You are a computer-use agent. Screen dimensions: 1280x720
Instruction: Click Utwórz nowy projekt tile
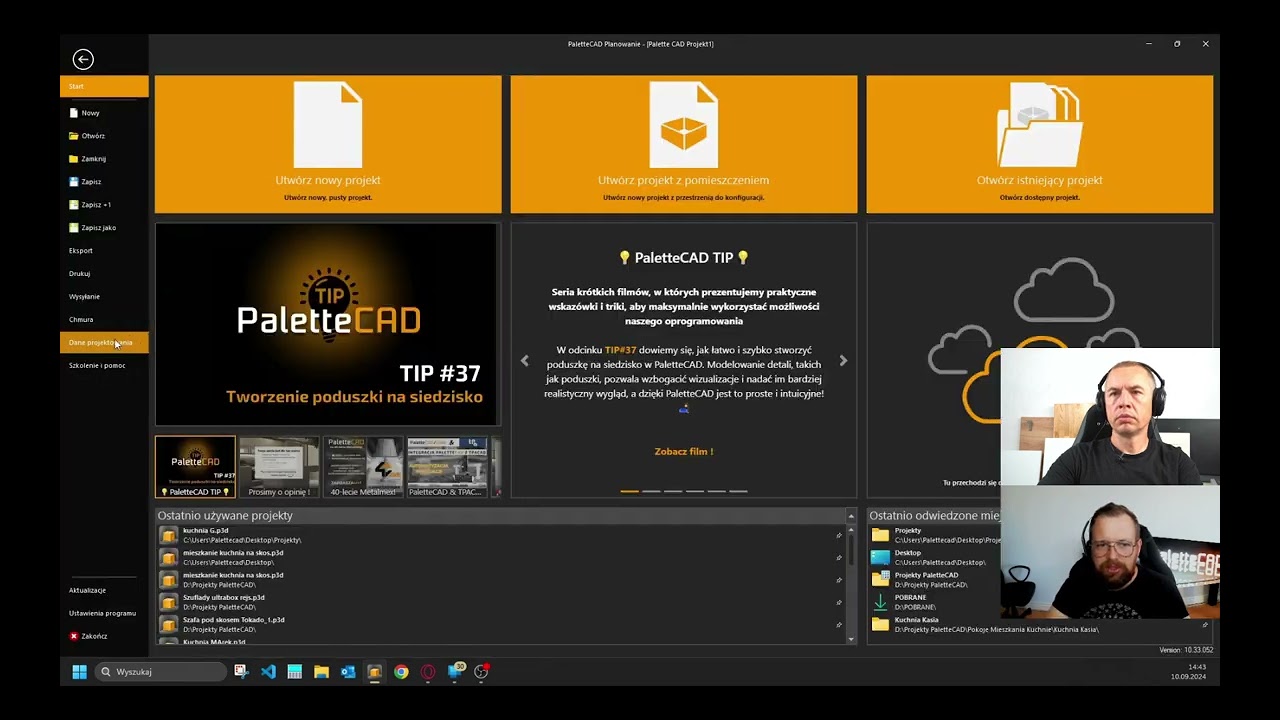(328, 144)
